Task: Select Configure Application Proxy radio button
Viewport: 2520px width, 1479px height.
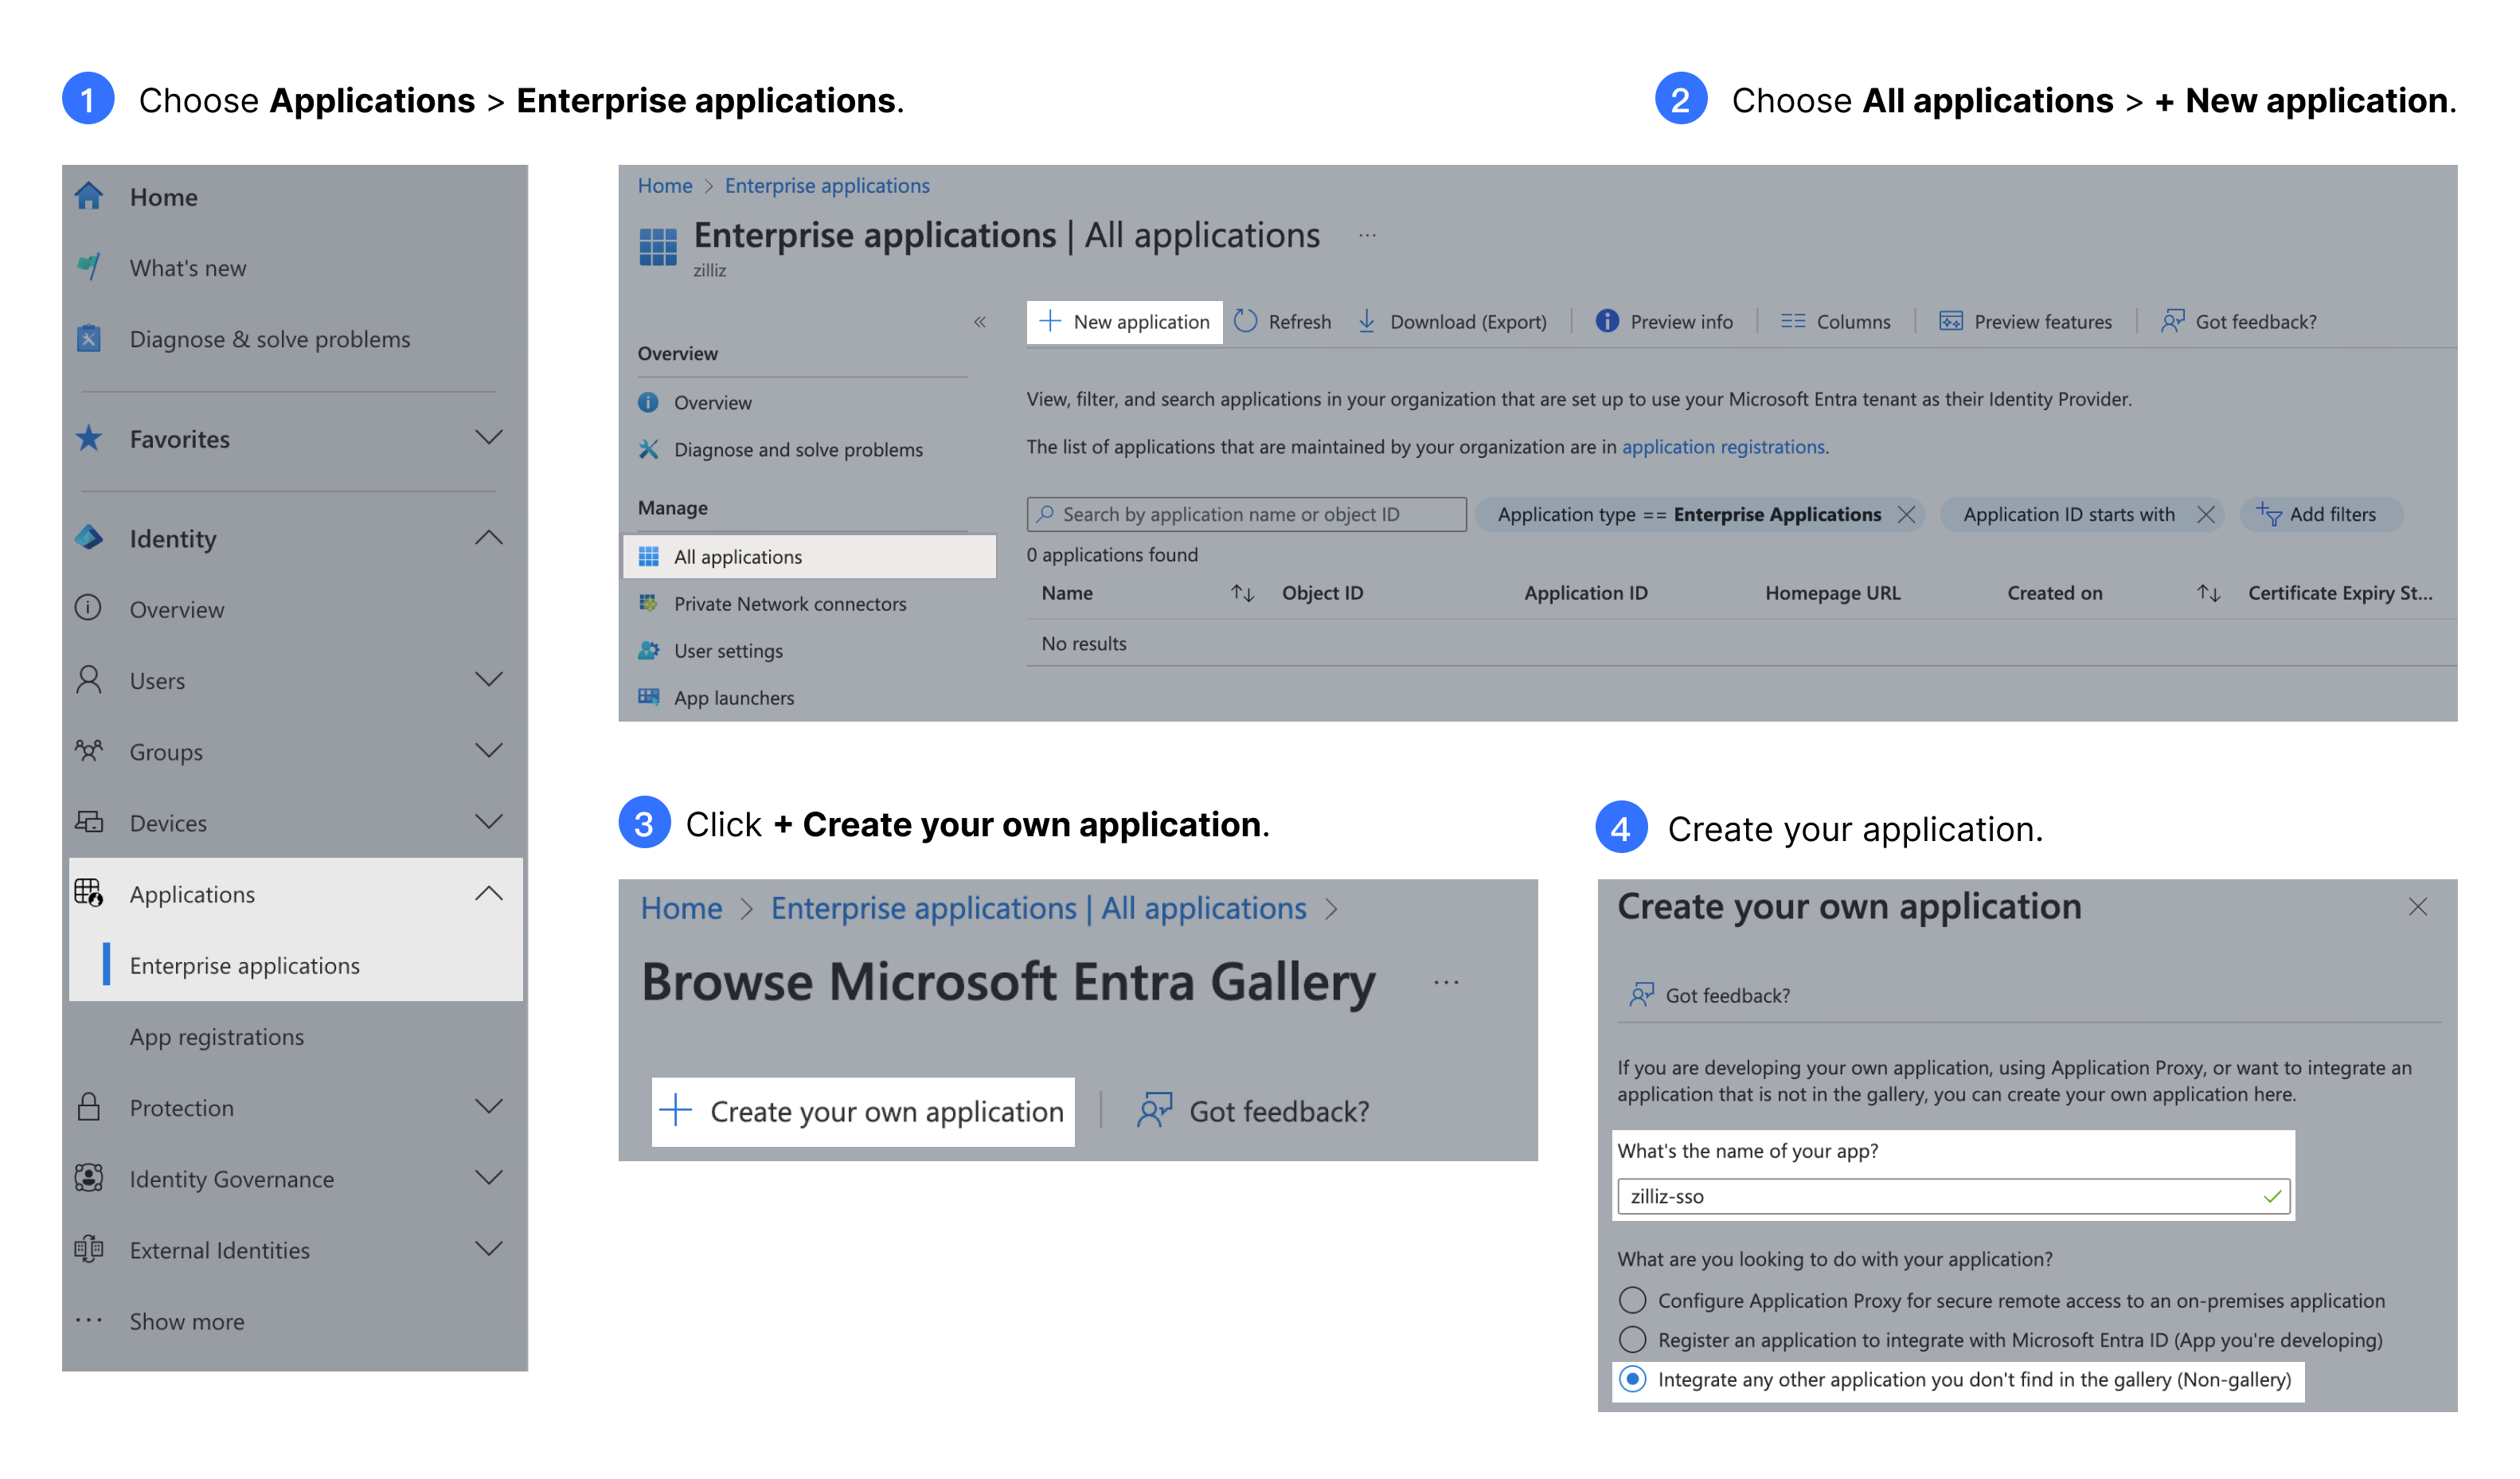Action: tap(1632, 1300)
